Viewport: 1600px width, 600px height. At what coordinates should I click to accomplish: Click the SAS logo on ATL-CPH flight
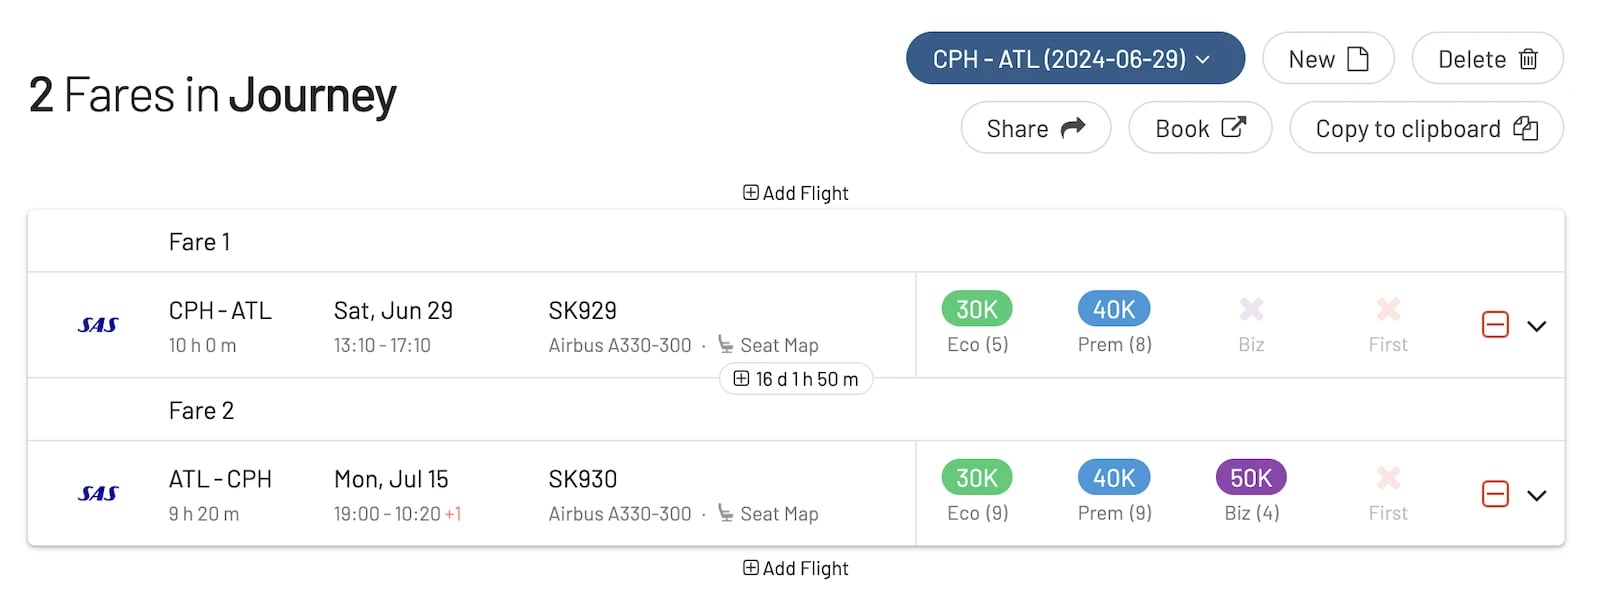pos(98,494)
